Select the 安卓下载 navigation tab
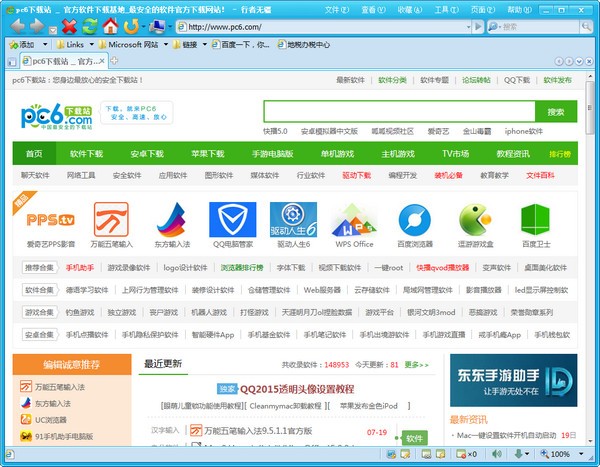 click(146, 154)
